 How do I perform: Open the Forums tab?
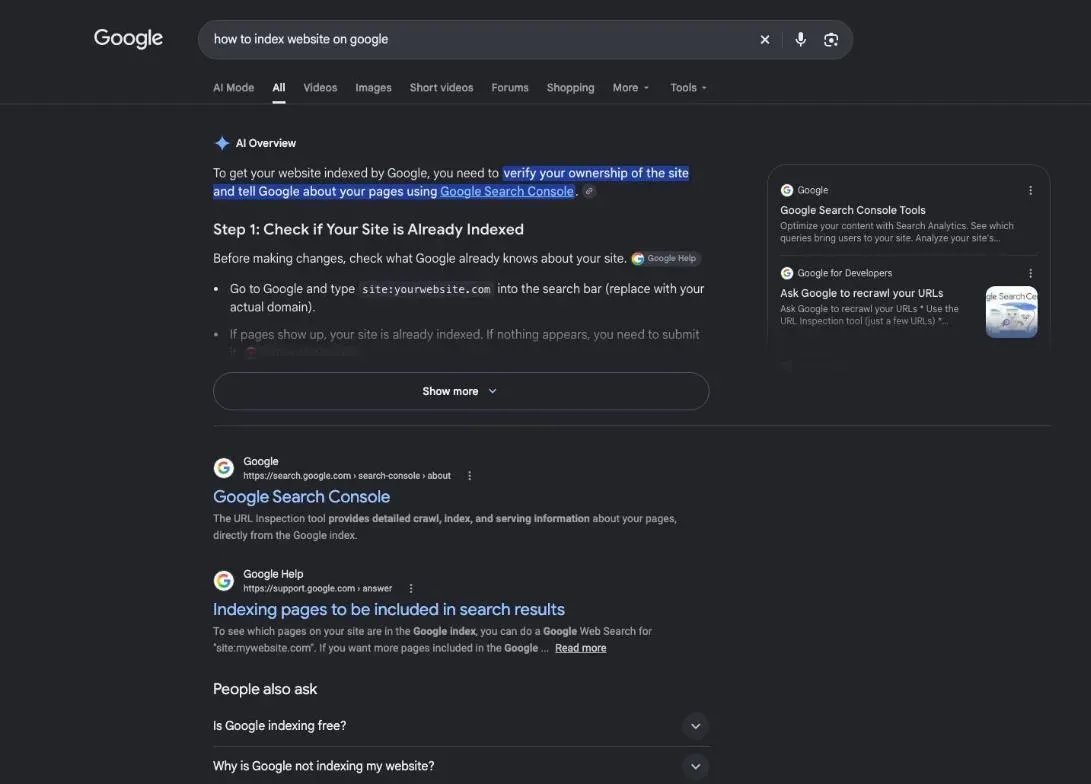coord(510,88)
